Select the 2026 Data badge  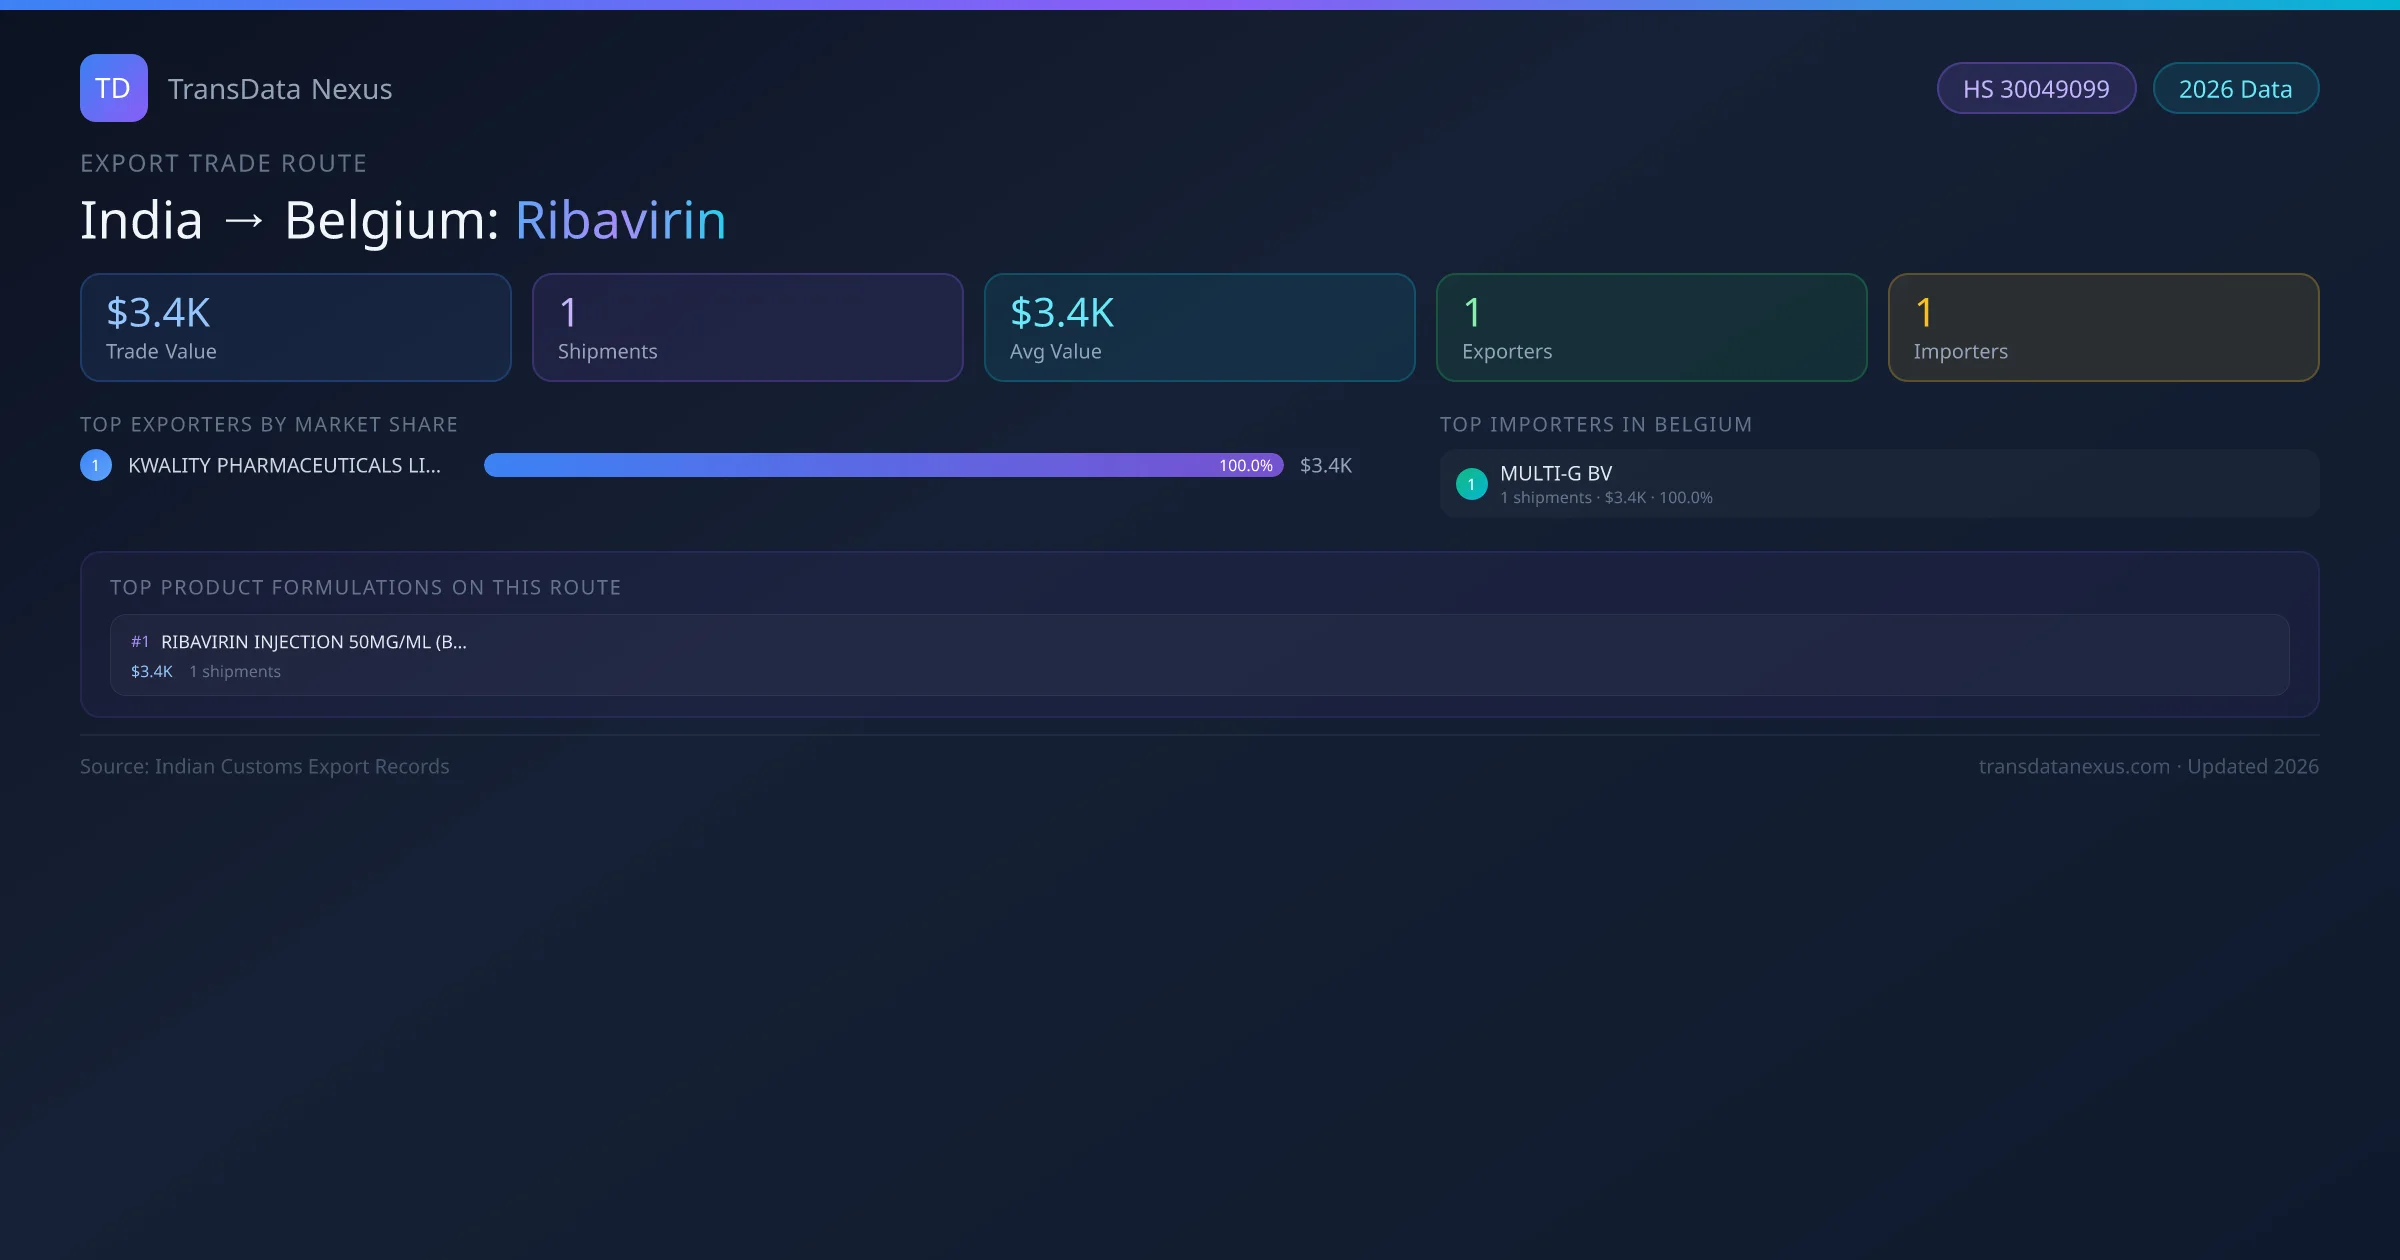point(2235,89)
